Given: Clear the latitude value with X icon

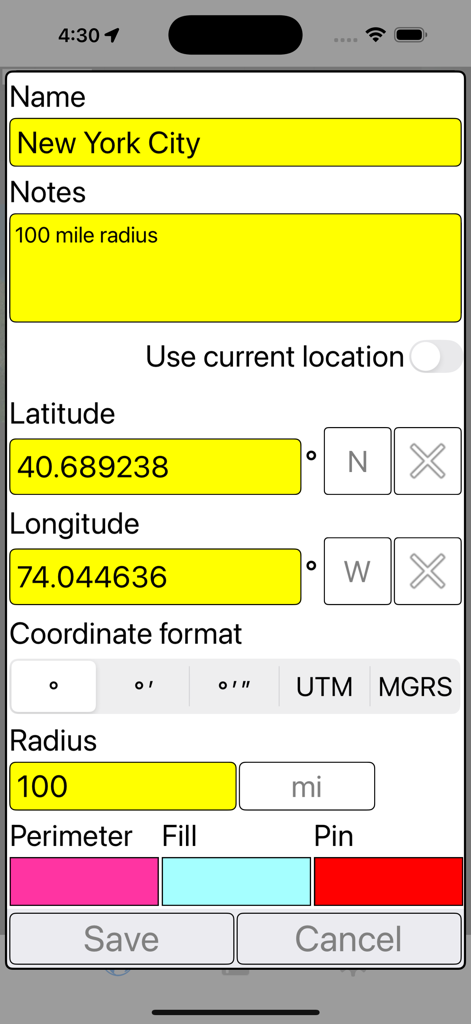Looking at the screenshot, I should [428, 461].
